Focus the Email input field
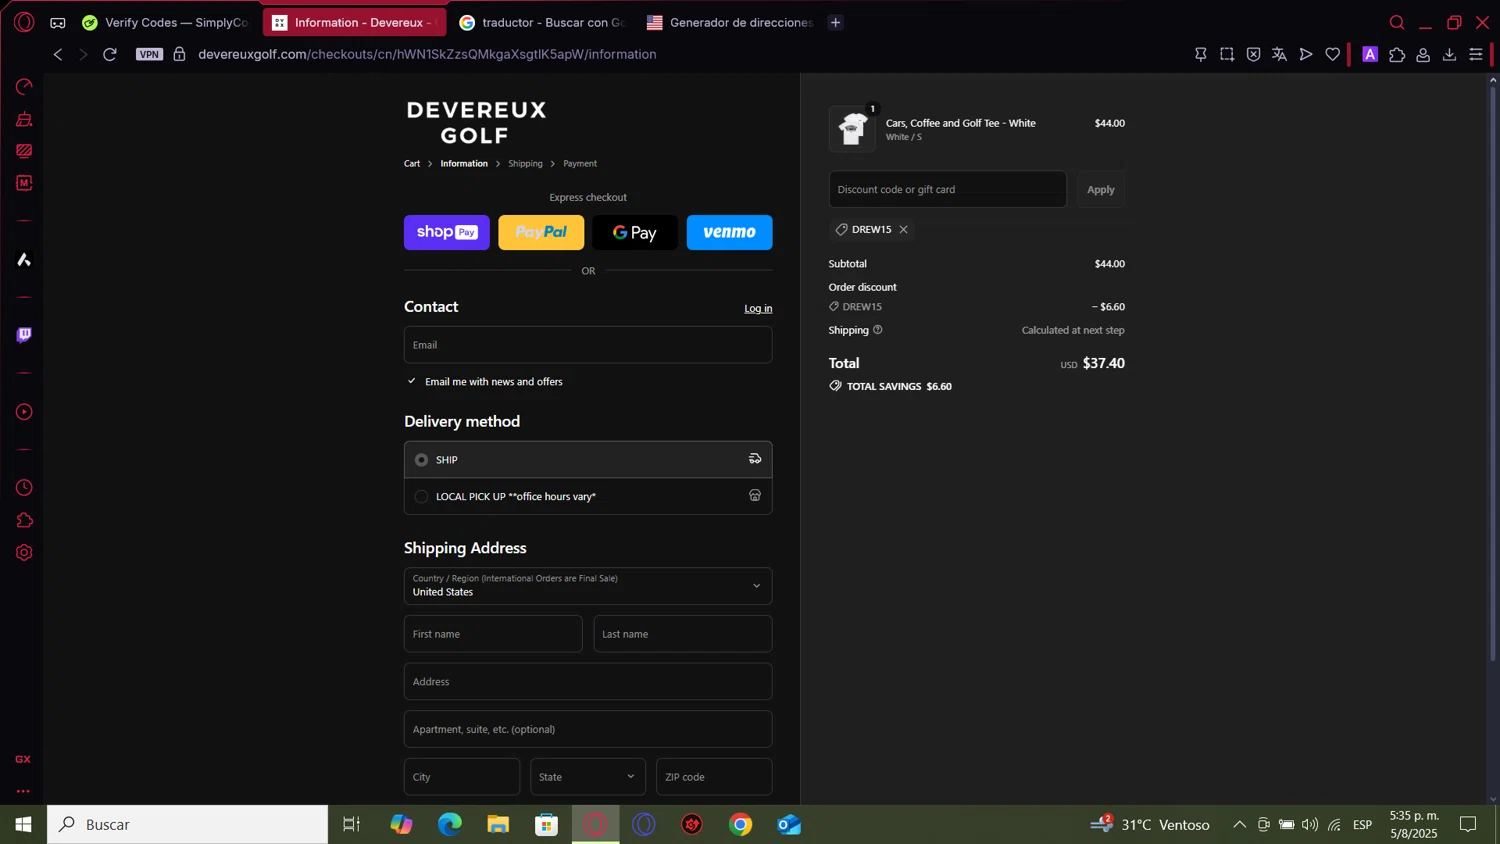This screenshot has height=844, width=1500. tap(588, 345)
